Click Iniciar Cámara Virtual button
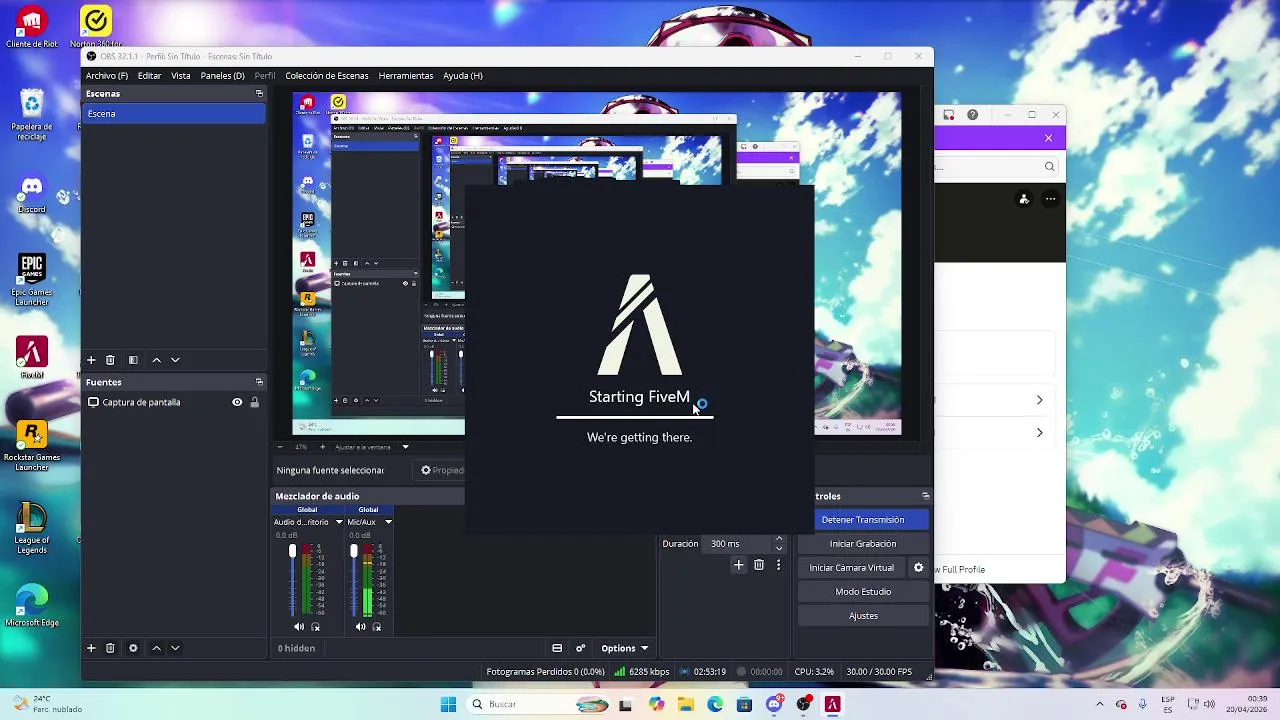 tap(852, 568)
